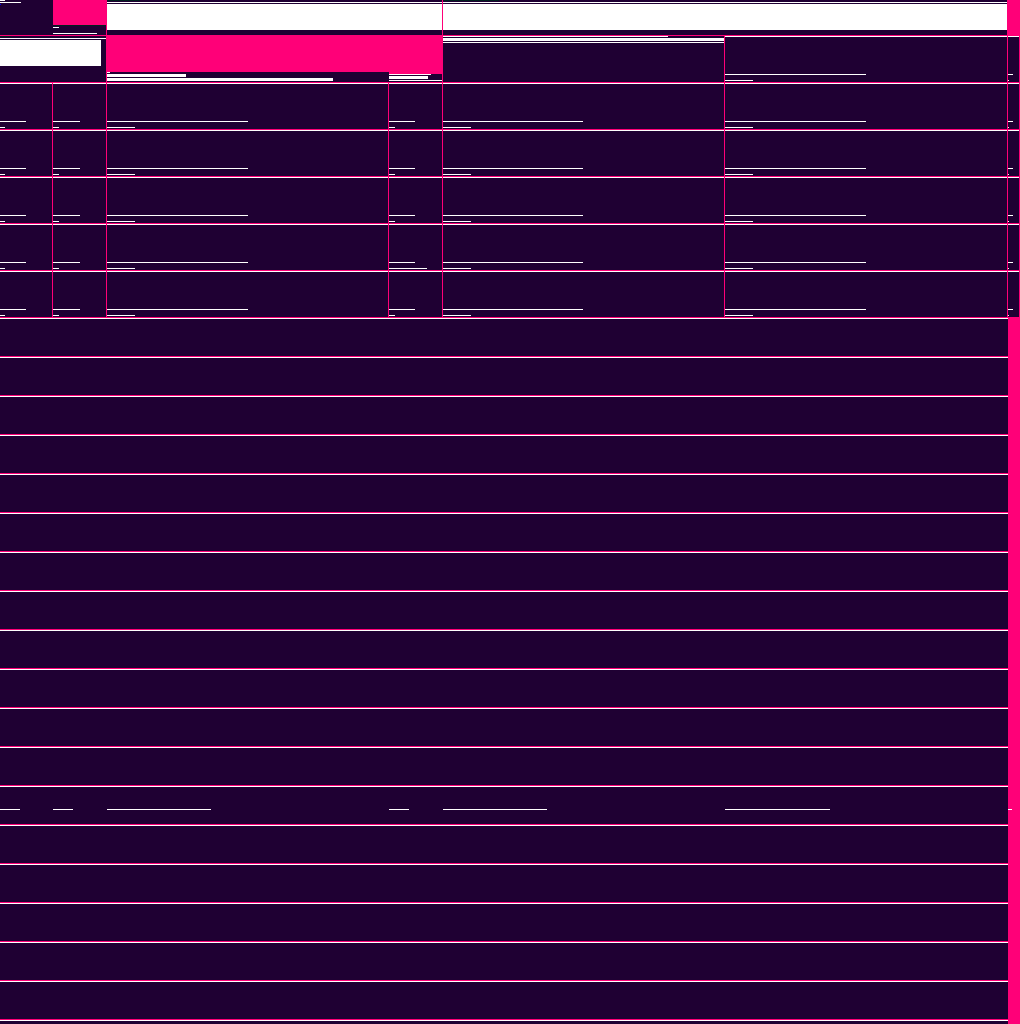Click the long white bar above pink banner
Screen dimensions: 1020x1024
tap(274, 17)
